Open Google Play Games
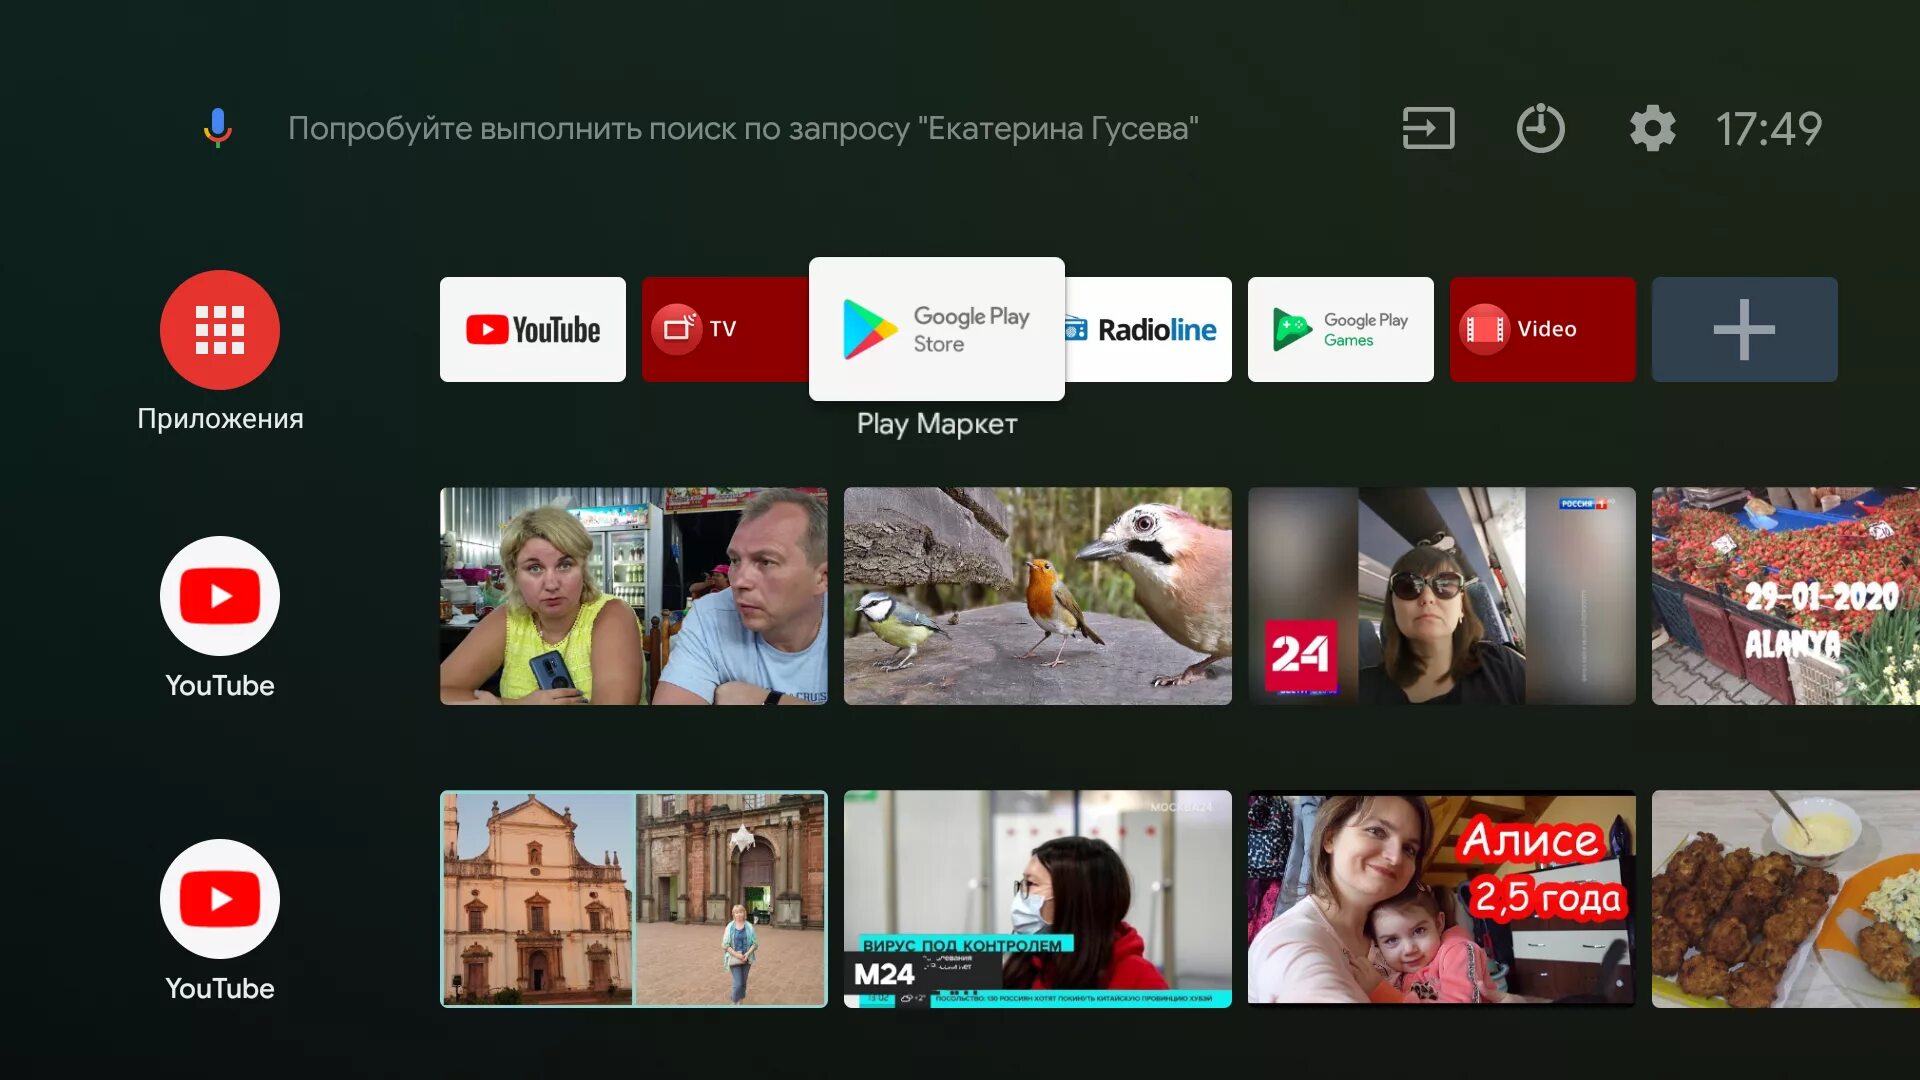 [x=1340, y=328]
